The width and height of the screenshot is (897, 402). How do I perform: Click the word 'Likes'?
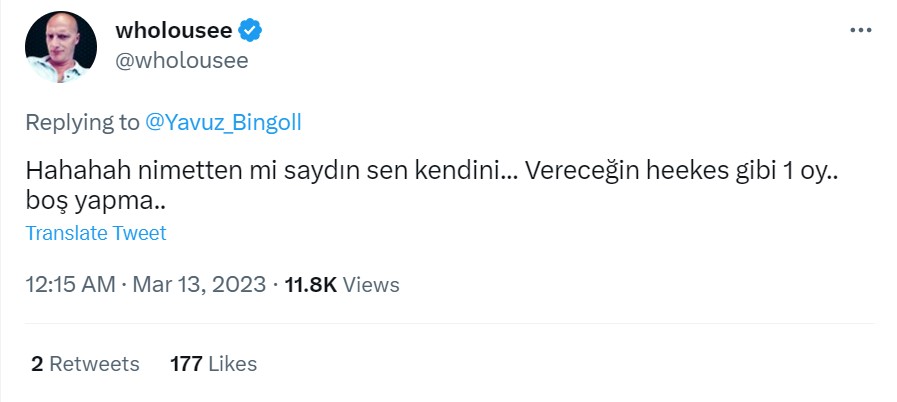[x=233, y=364]
